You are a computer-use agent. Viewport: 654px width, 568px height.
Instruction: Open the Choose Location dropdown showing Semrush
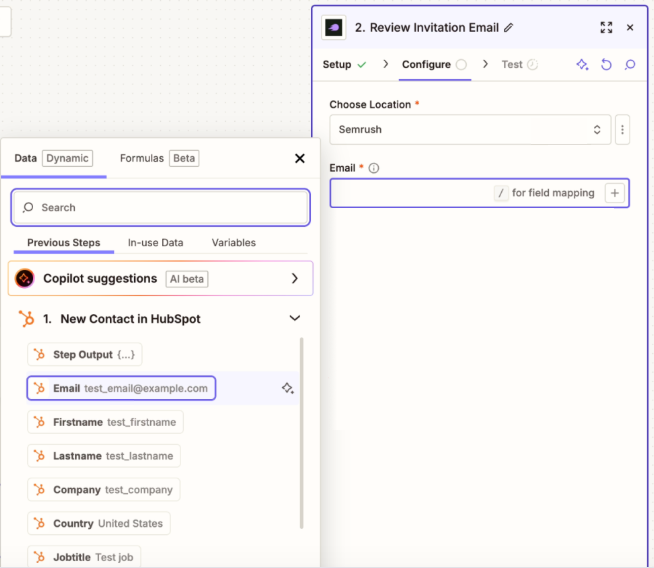coord(470,130)
